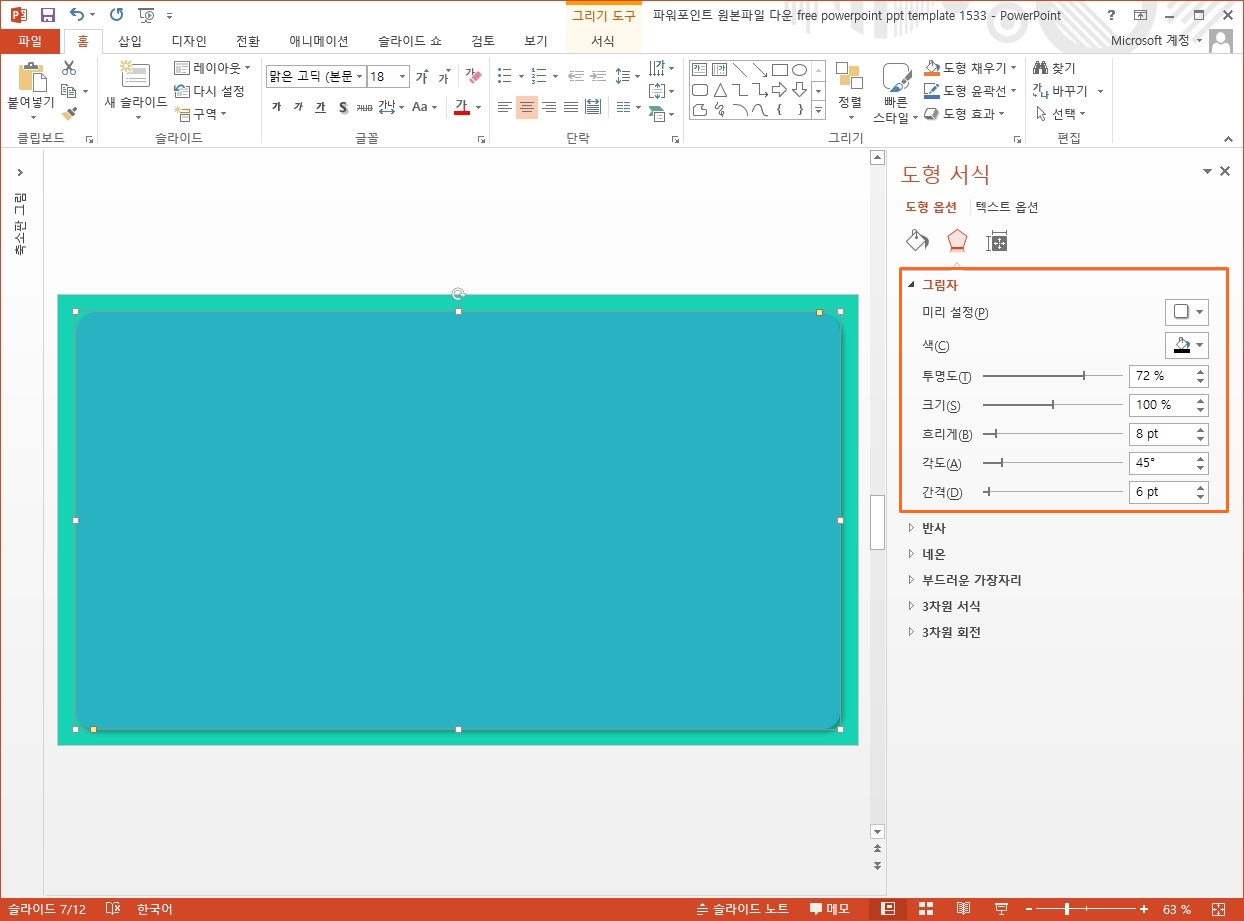
Task: Open the font name dropdown 맑은 고딕
Action: (x=359, y=77)
